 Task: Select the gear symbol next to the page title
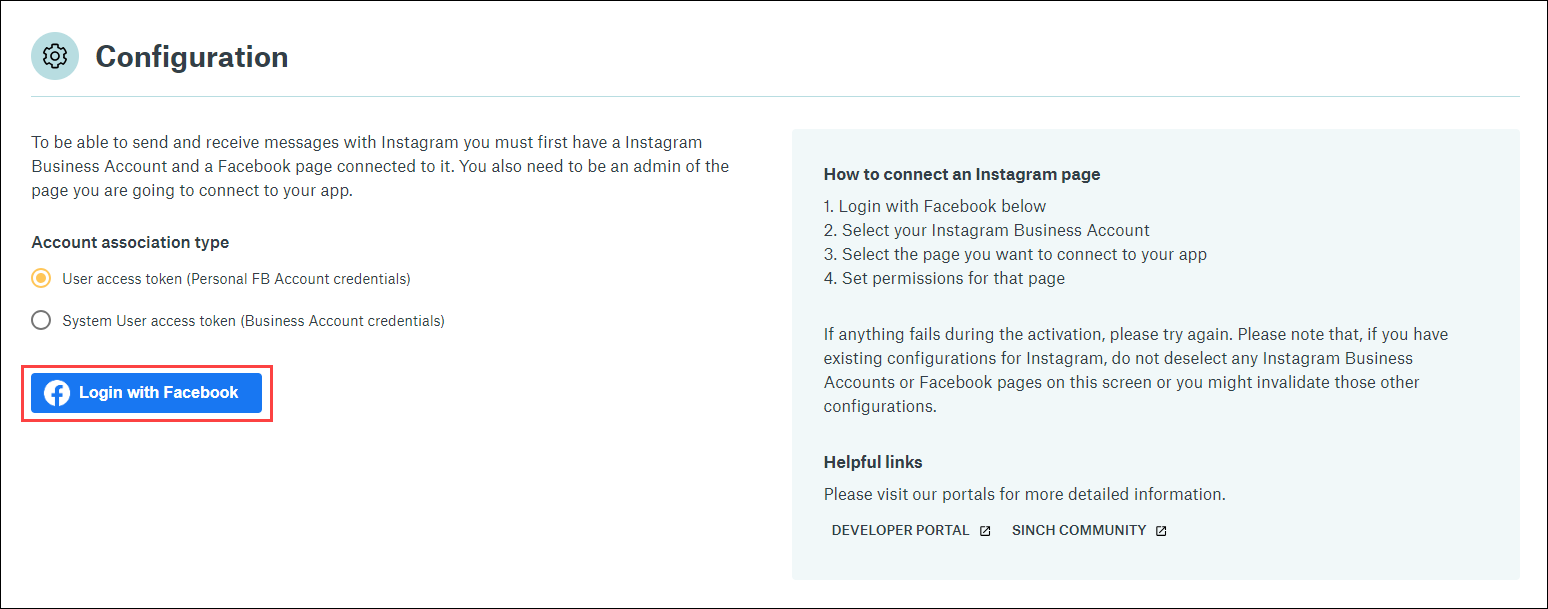(x=55, y=56)
